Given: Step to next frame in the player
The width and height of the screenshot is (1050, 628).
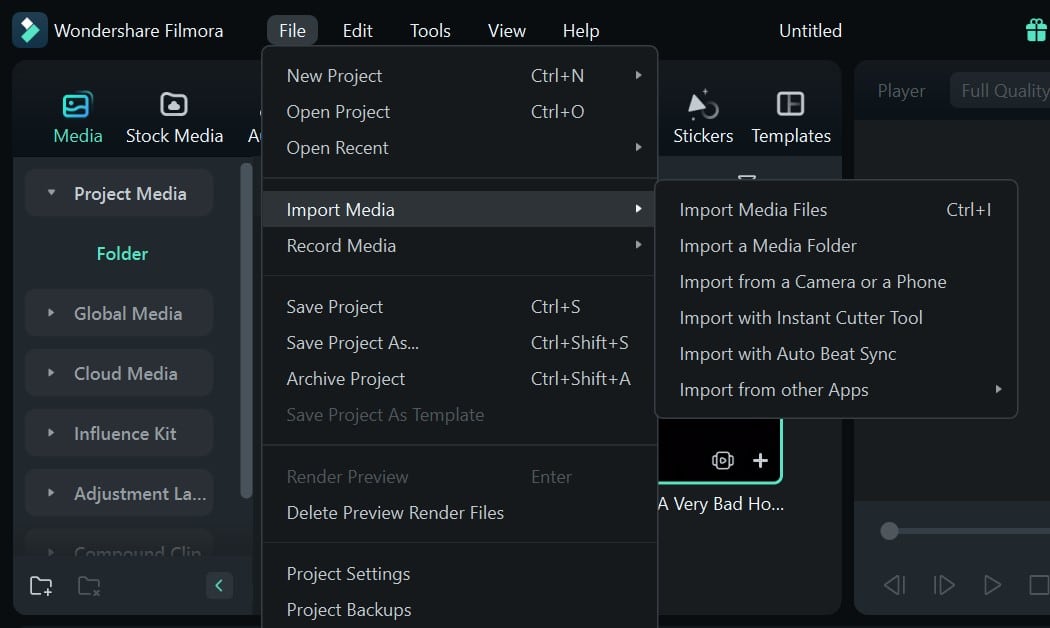Looking at the screenshot, I should (944, 585).
